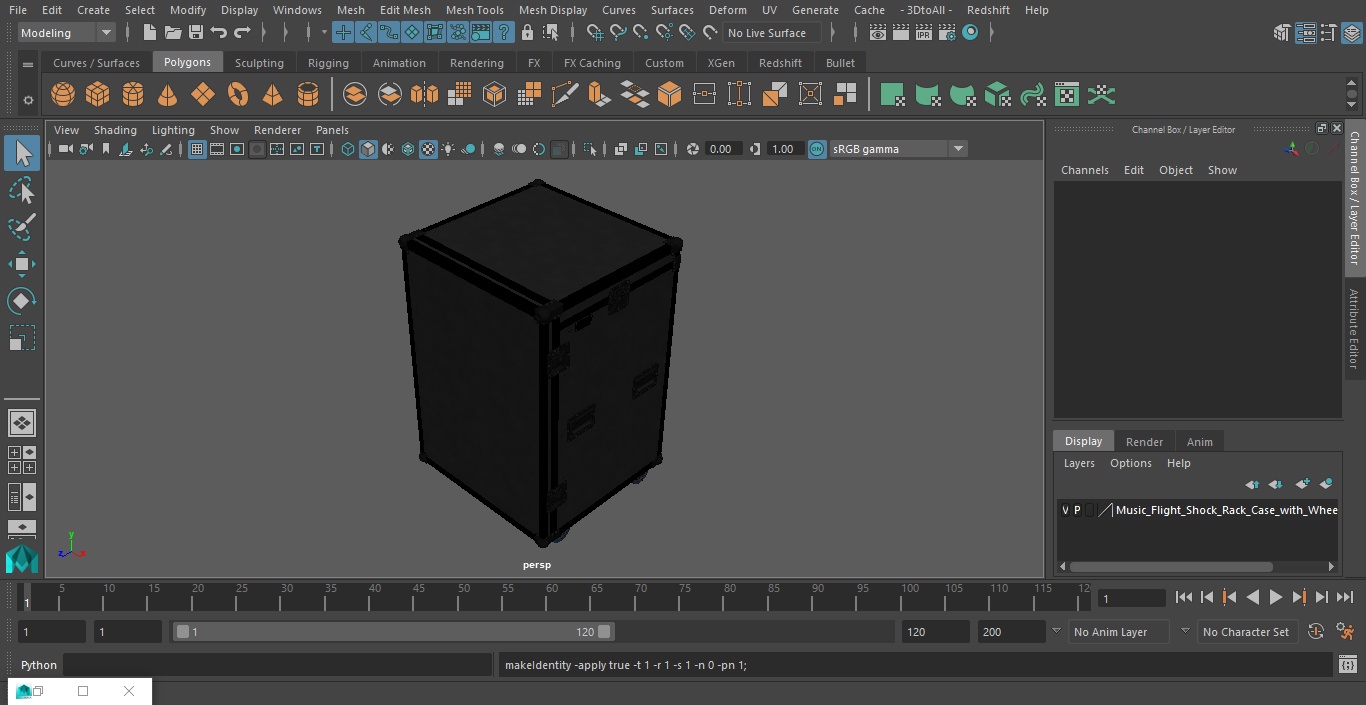Select the Scale tool in toolbox
This screenshot has height=705, width=1366.
pos(22,338)
